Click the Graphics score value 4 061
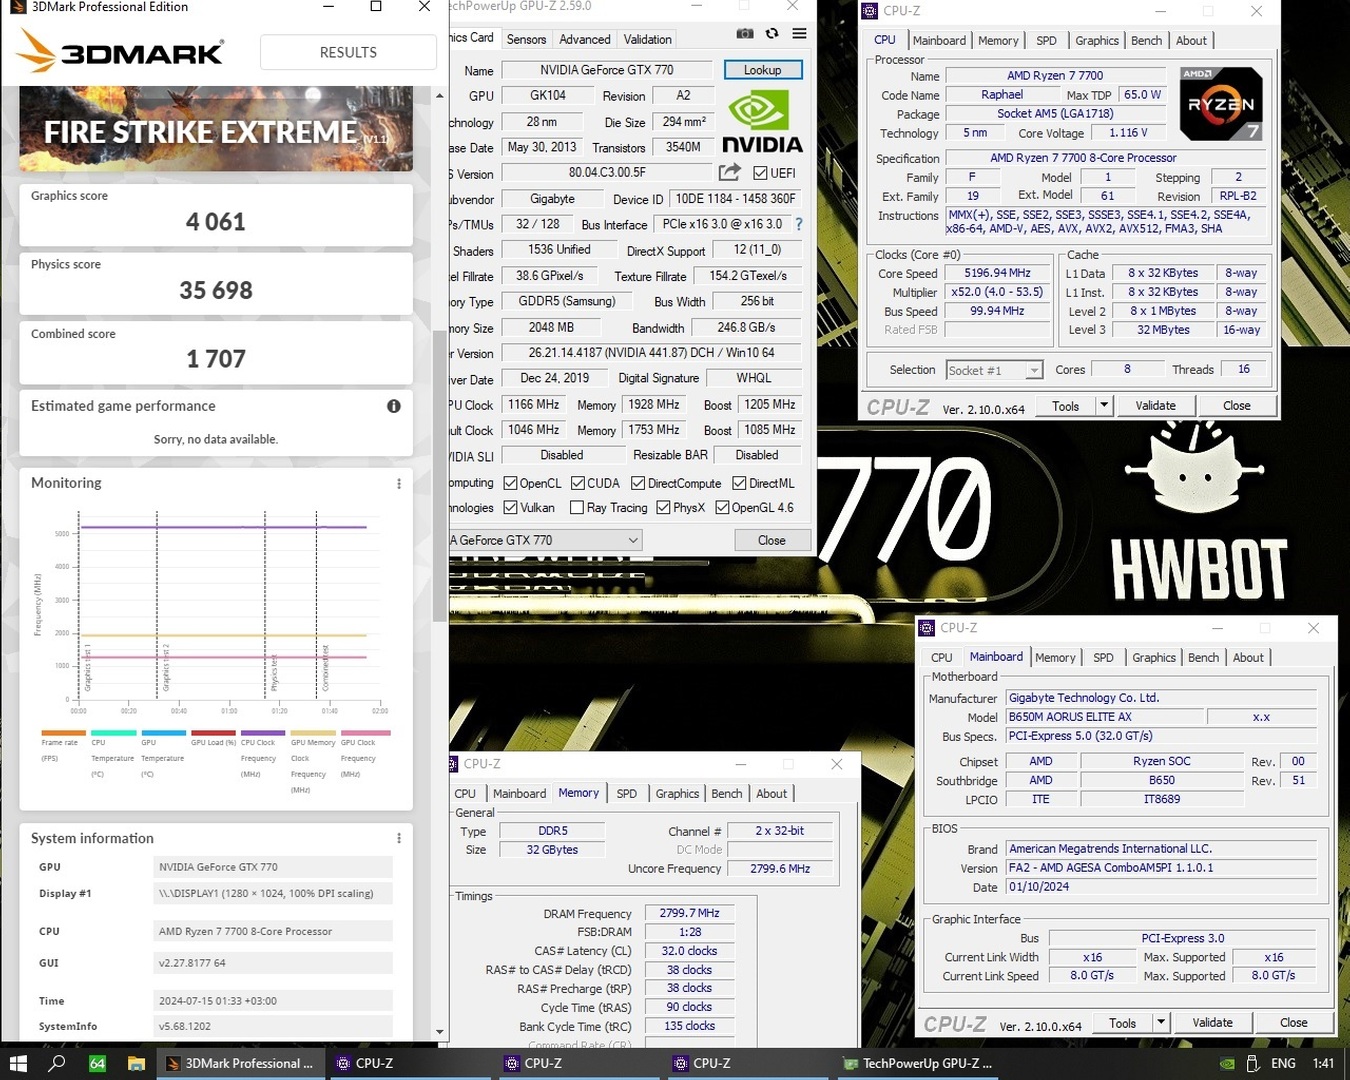 coord(216,222)
